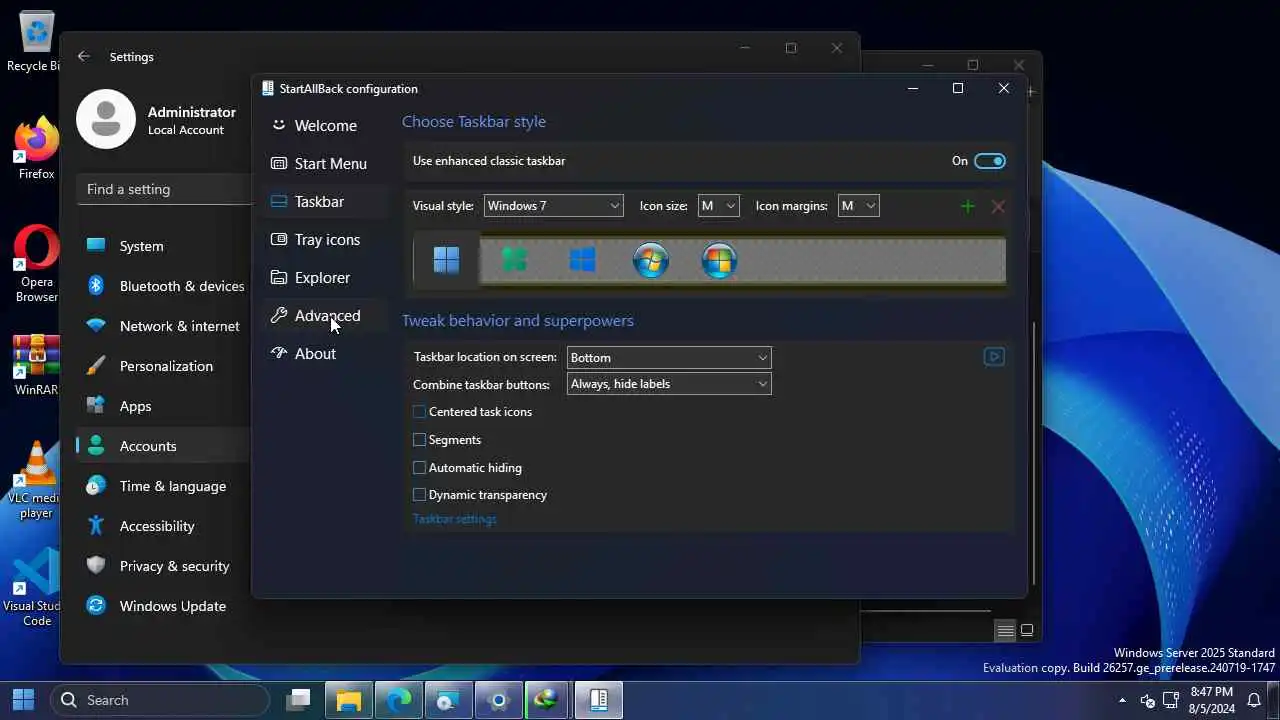Open System in Settings window
1280x720 pixels.
(x=163, y=246)
